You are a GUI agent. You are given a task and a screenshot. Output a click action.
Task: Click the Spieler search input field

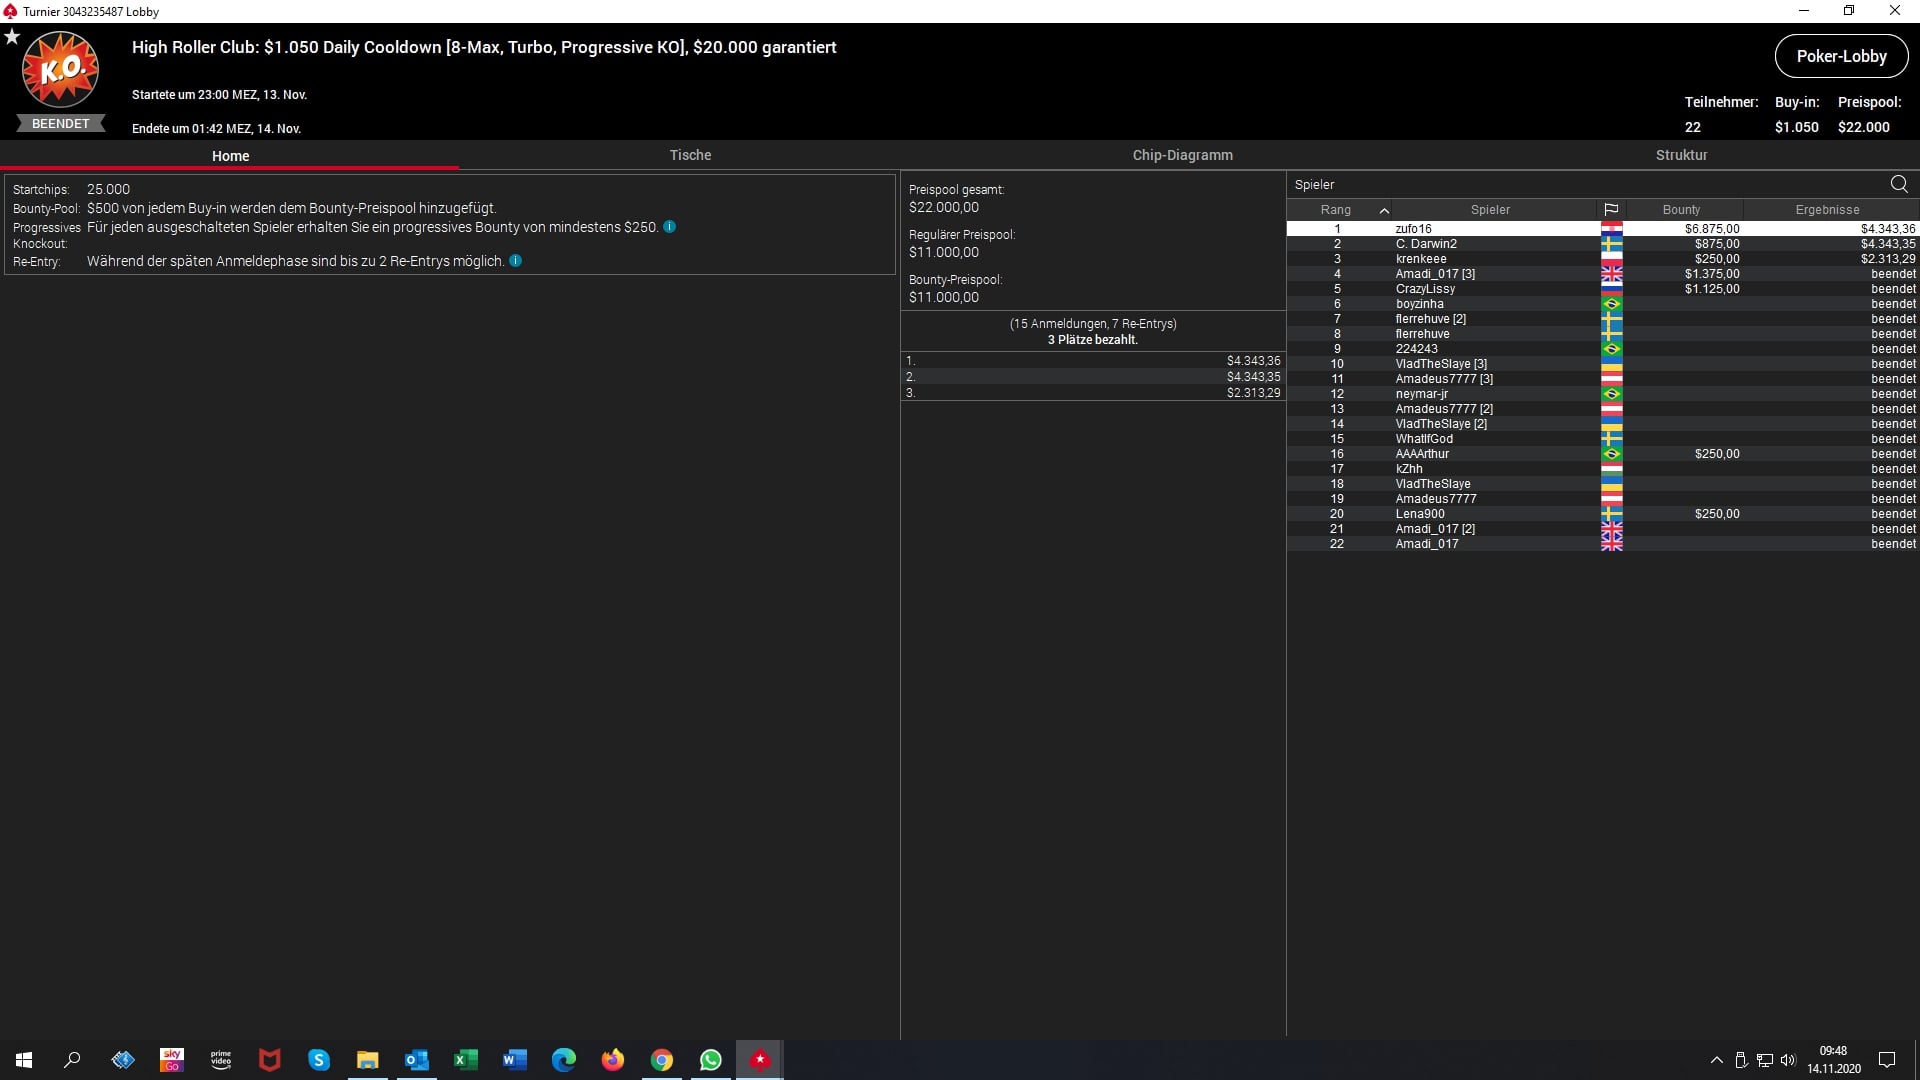coord(1580,184)
